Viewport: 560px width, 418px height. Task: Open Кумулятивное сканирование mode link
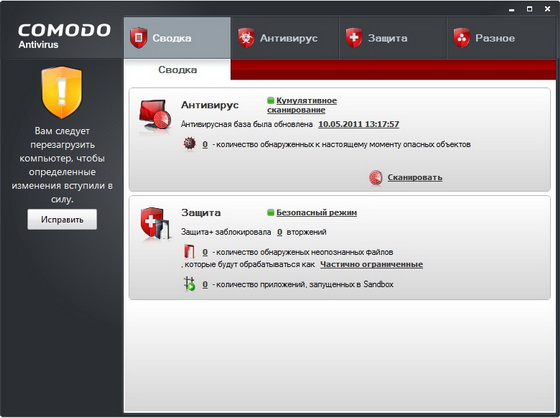pyautogui.click(x=302, y=105)
